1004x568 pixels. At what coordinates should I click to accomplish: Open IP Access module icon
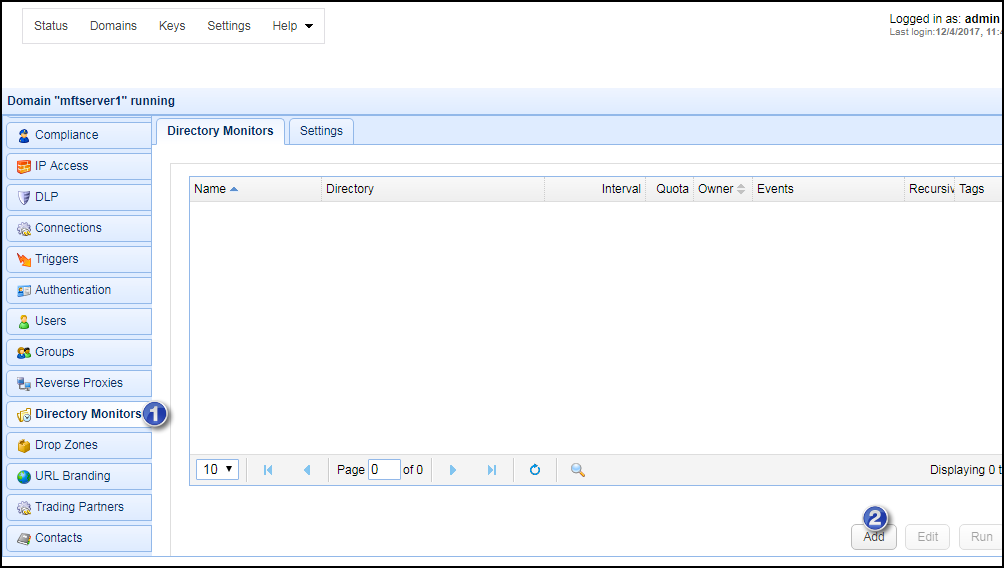24,166
